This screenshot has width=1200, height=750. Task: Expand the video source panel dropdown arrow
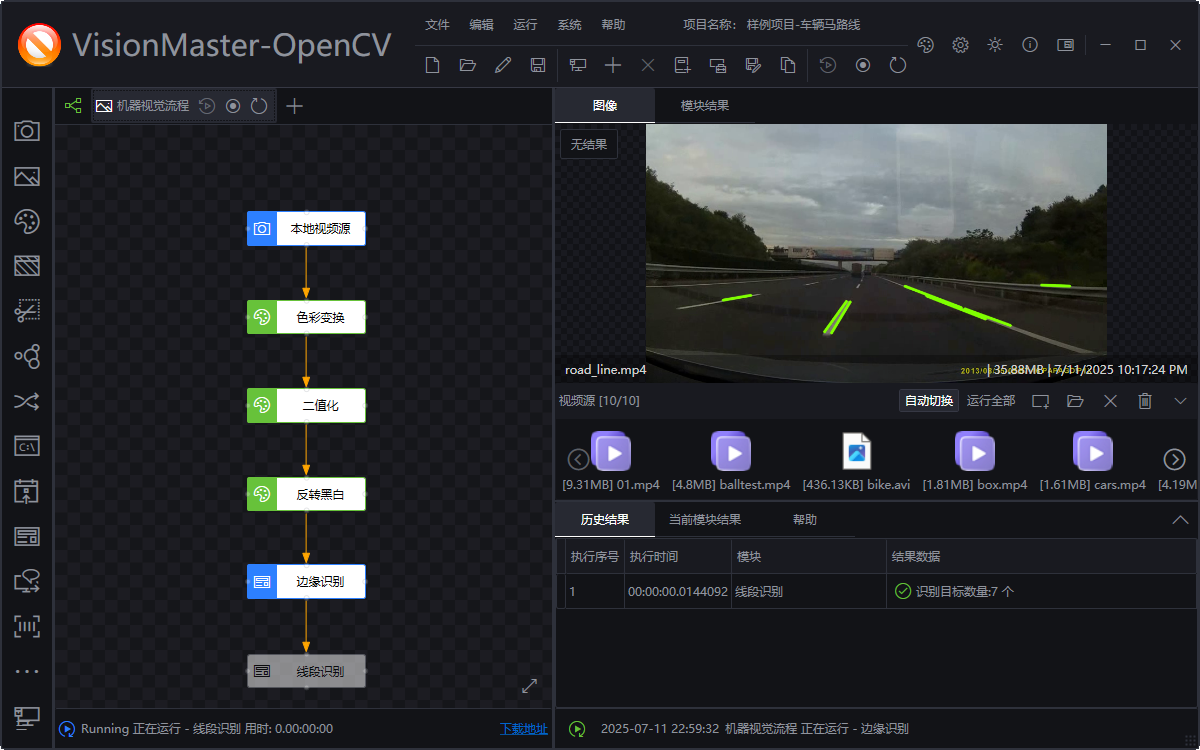coord(1181,400)
